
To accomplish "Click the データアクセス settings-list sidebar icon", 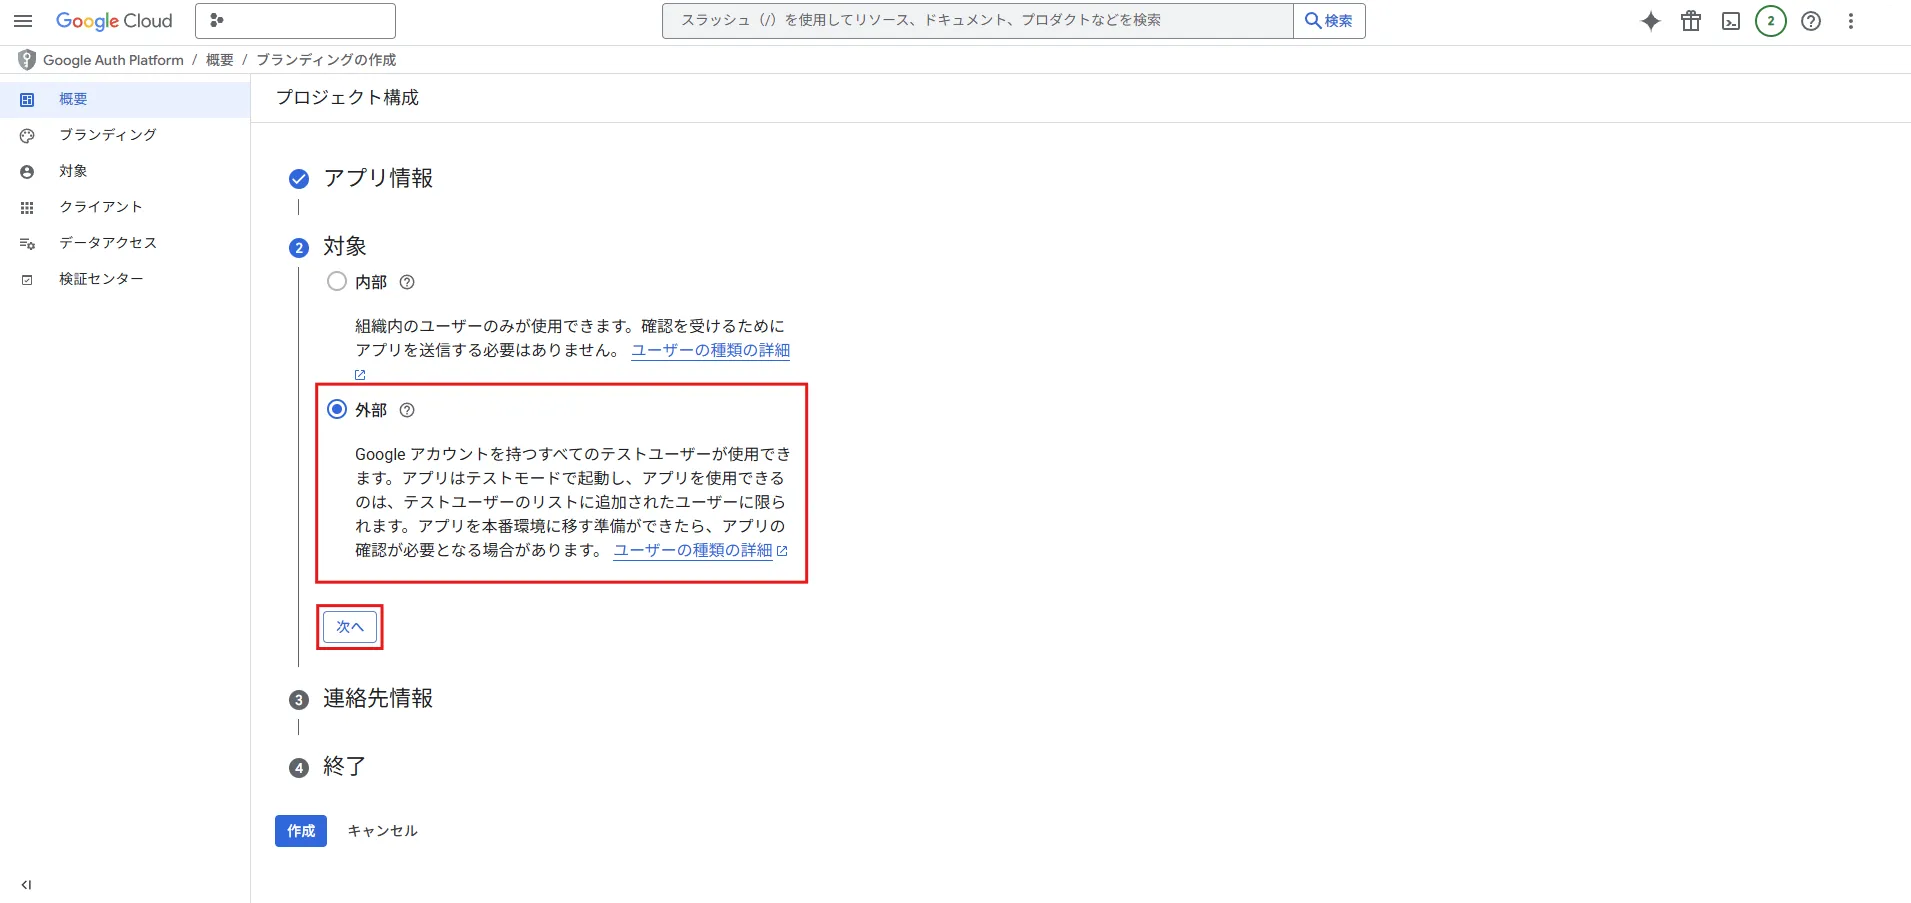I will 27,244.
